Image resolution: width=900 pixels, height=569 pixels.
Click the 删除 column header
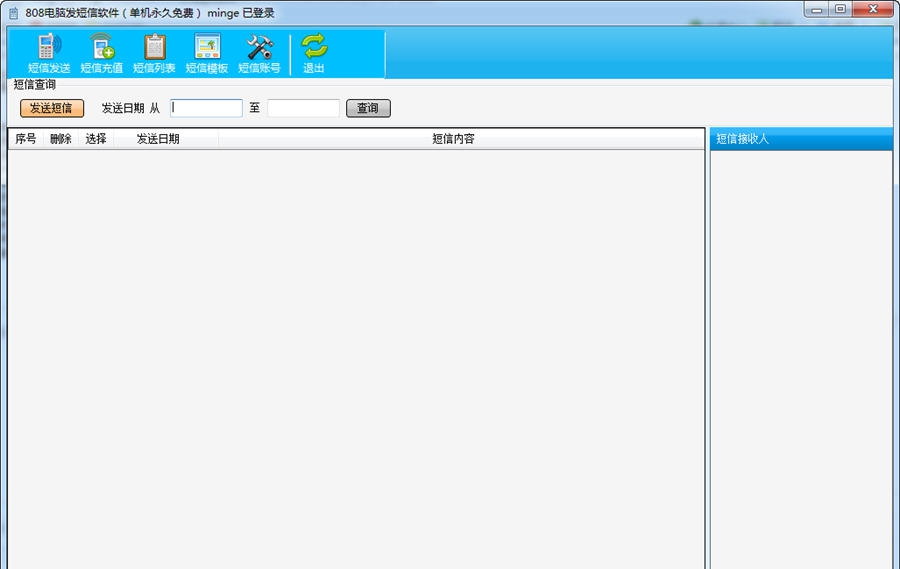[x=61, y=139]
